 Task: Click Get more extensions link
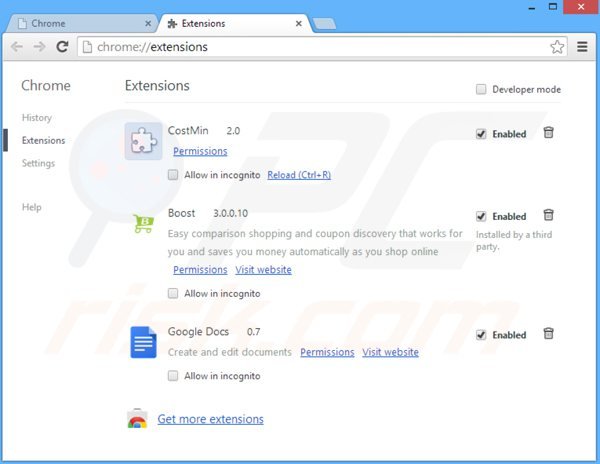[x=210, y=419]
